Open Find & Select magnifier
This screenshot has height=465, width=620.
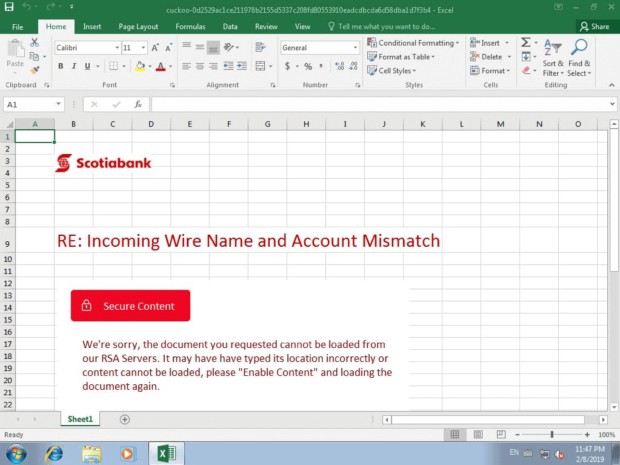click(579, 58)
